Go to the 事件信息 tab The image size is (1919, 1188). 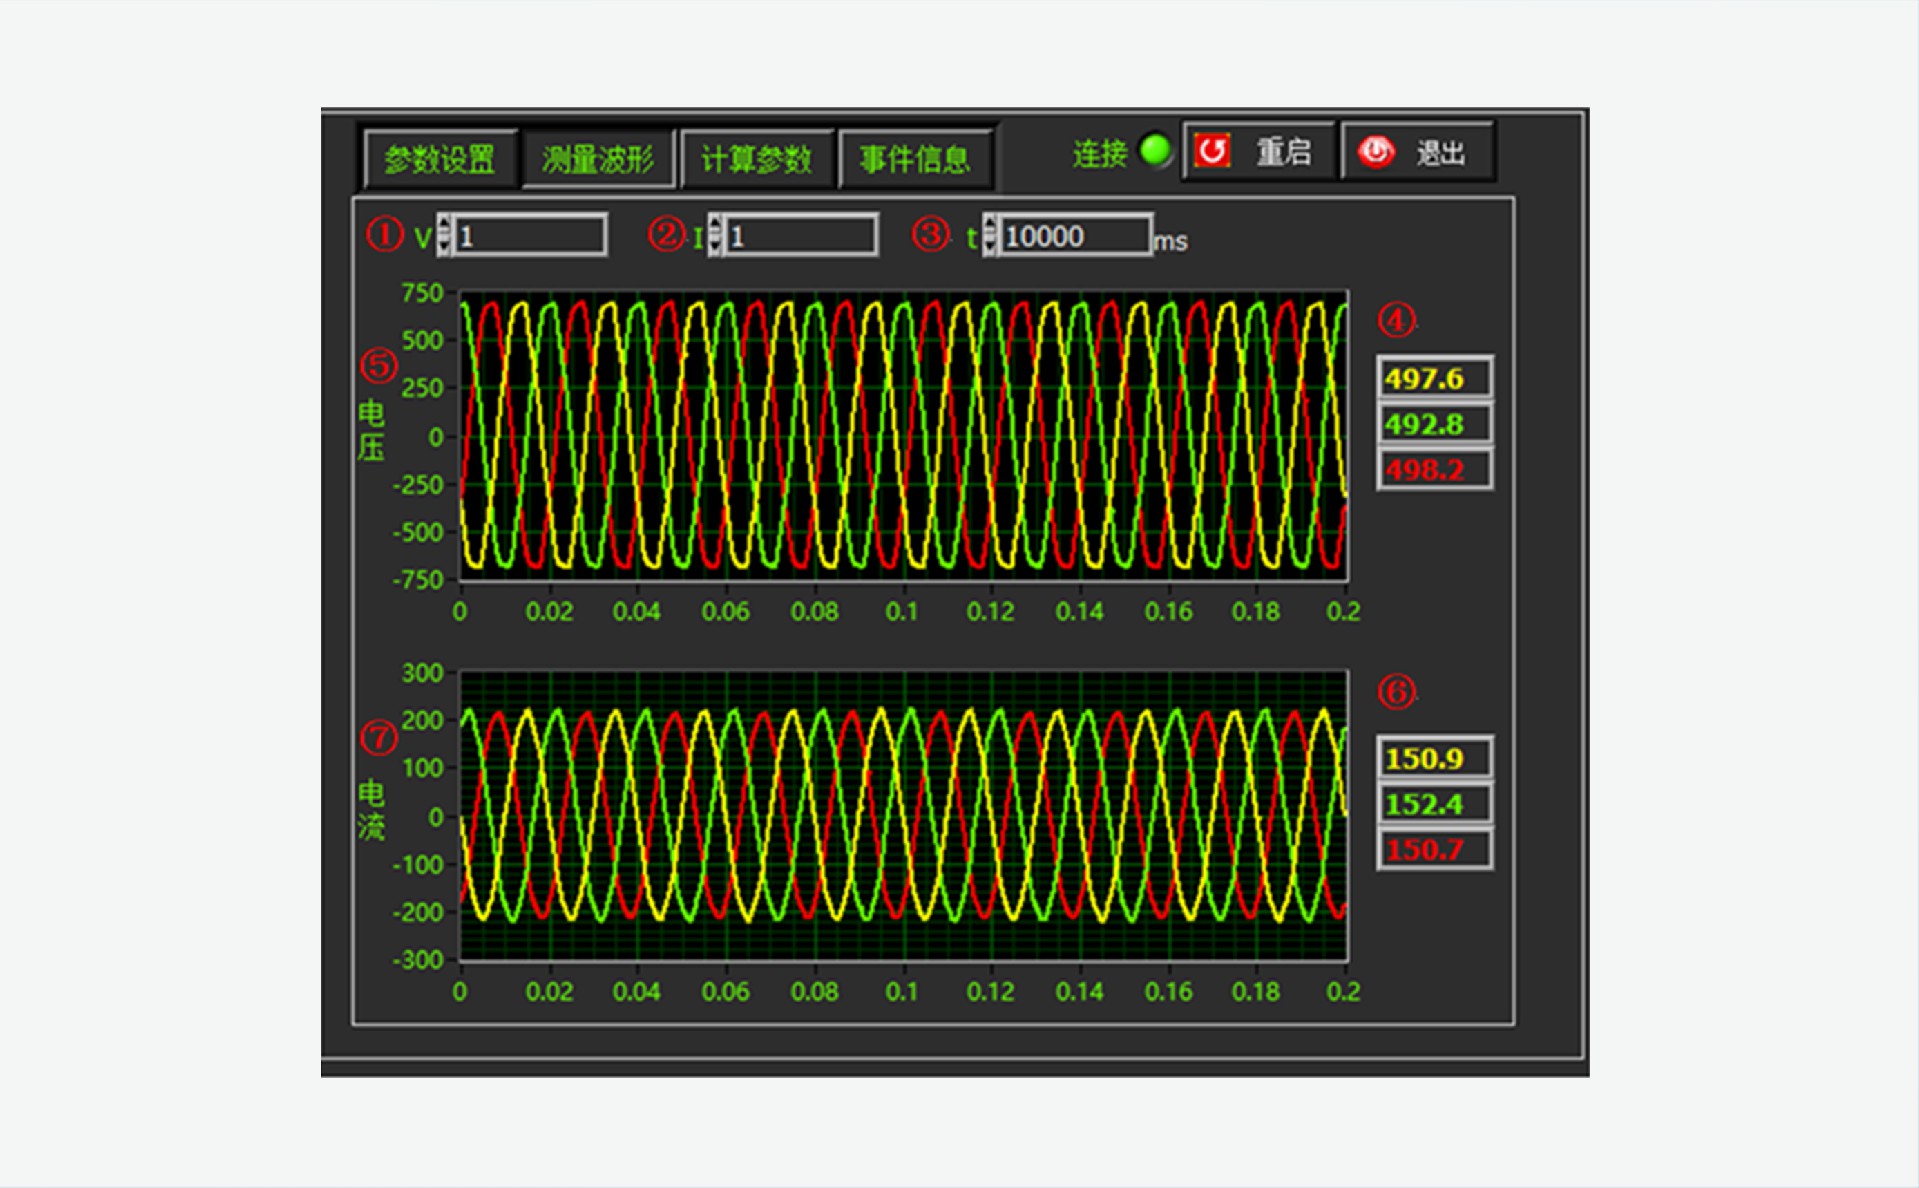tap(914, 159)
